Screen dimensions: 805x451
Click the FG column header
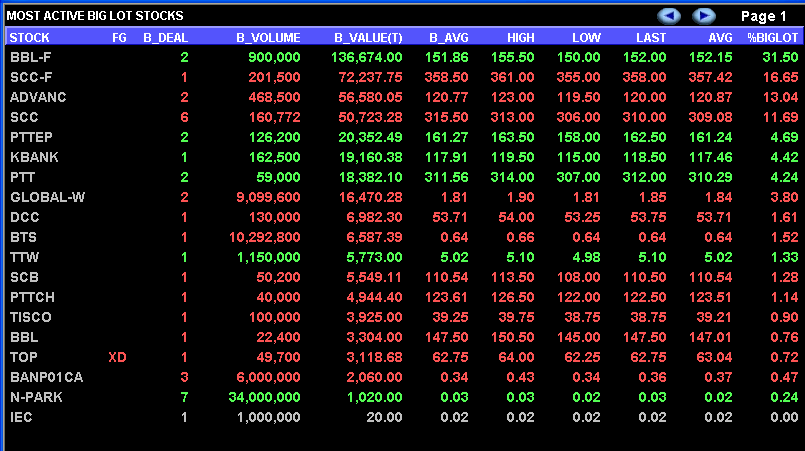(x=119, y=37)
